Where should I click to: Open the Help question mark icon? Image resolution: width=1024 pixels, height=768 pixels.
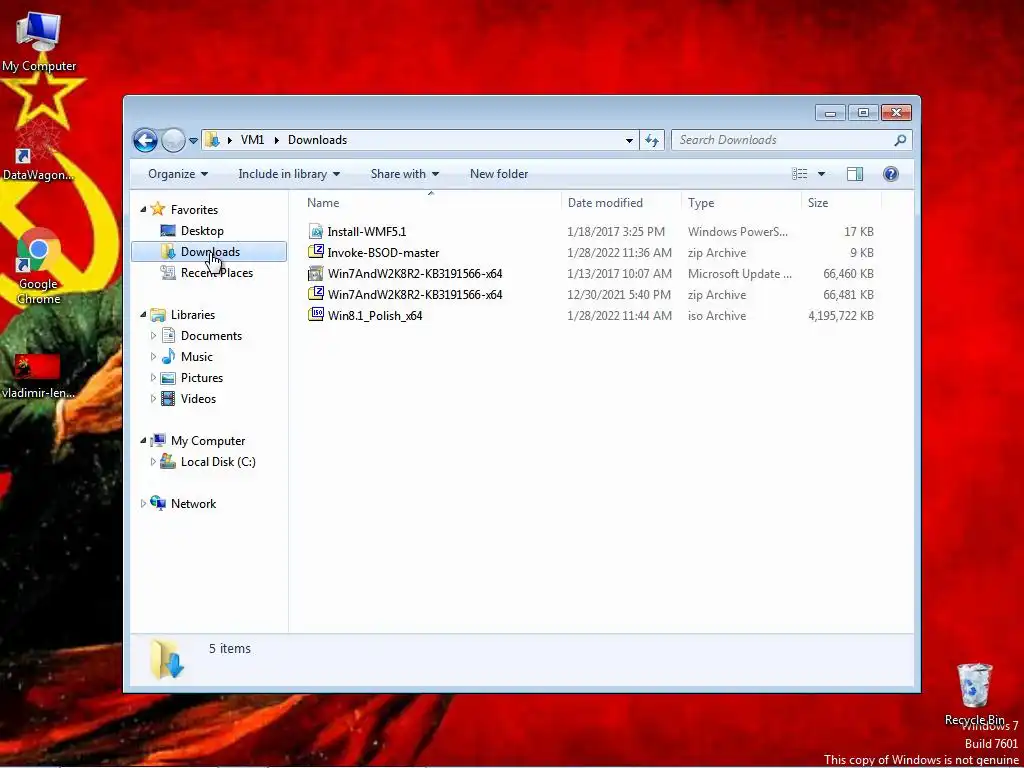891,174
